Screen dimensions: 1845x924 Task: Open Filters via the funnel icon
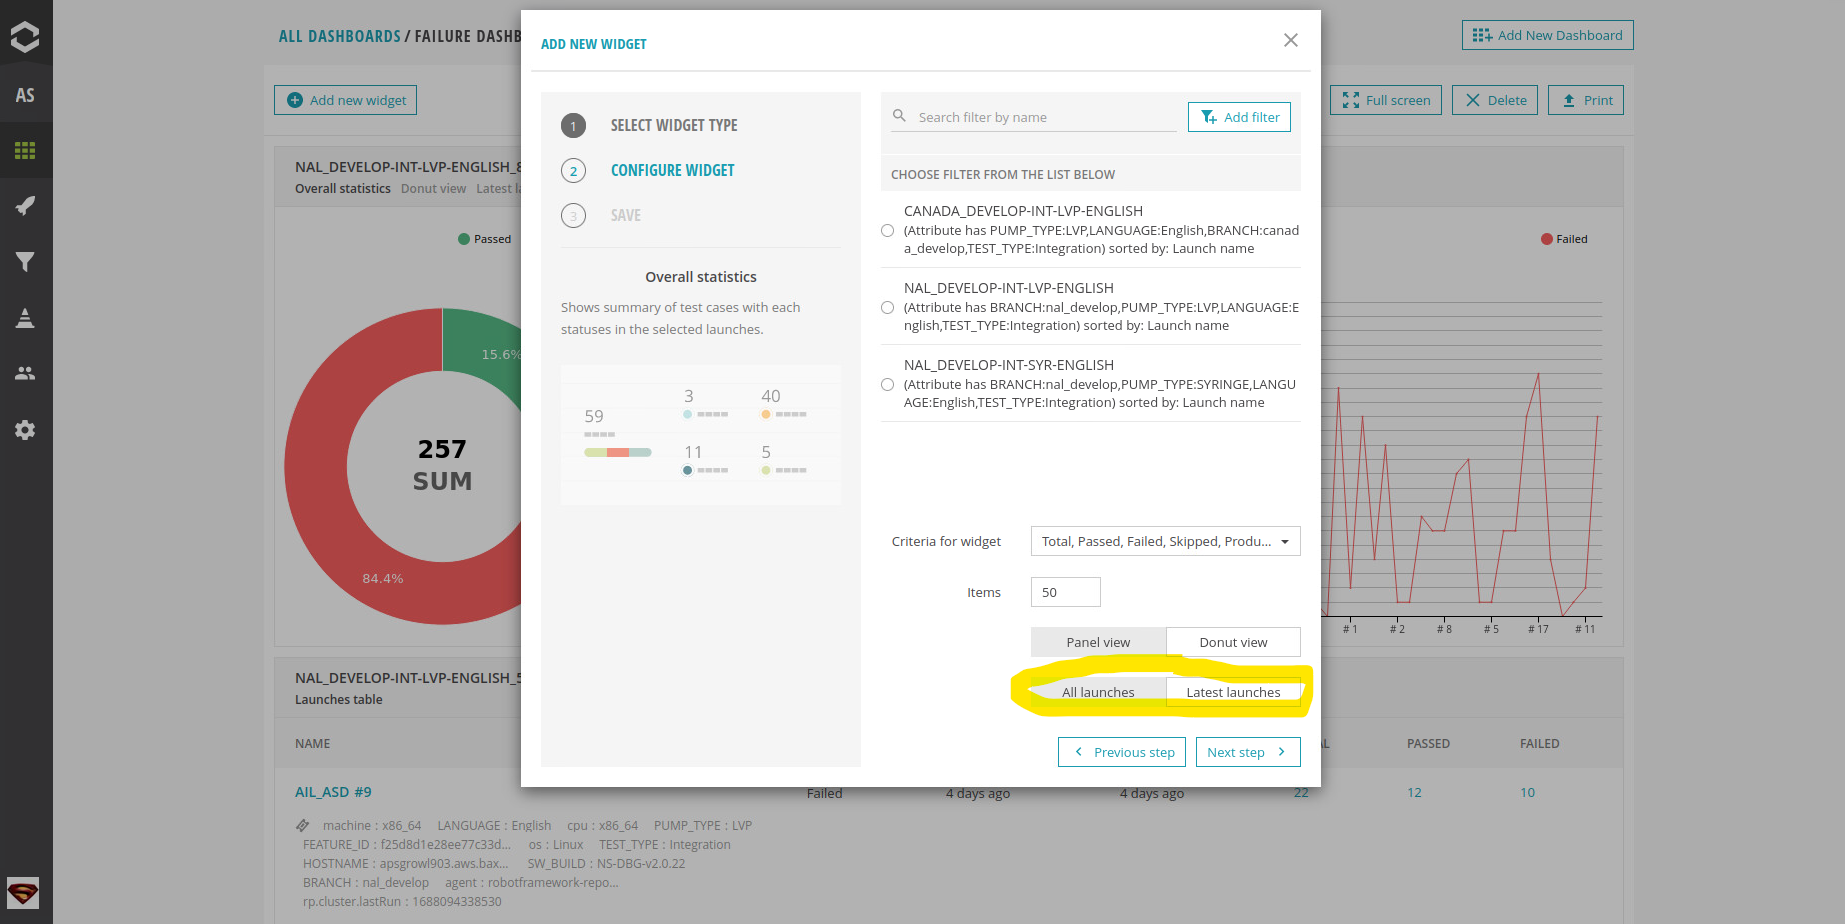click(x=25, y=262)
